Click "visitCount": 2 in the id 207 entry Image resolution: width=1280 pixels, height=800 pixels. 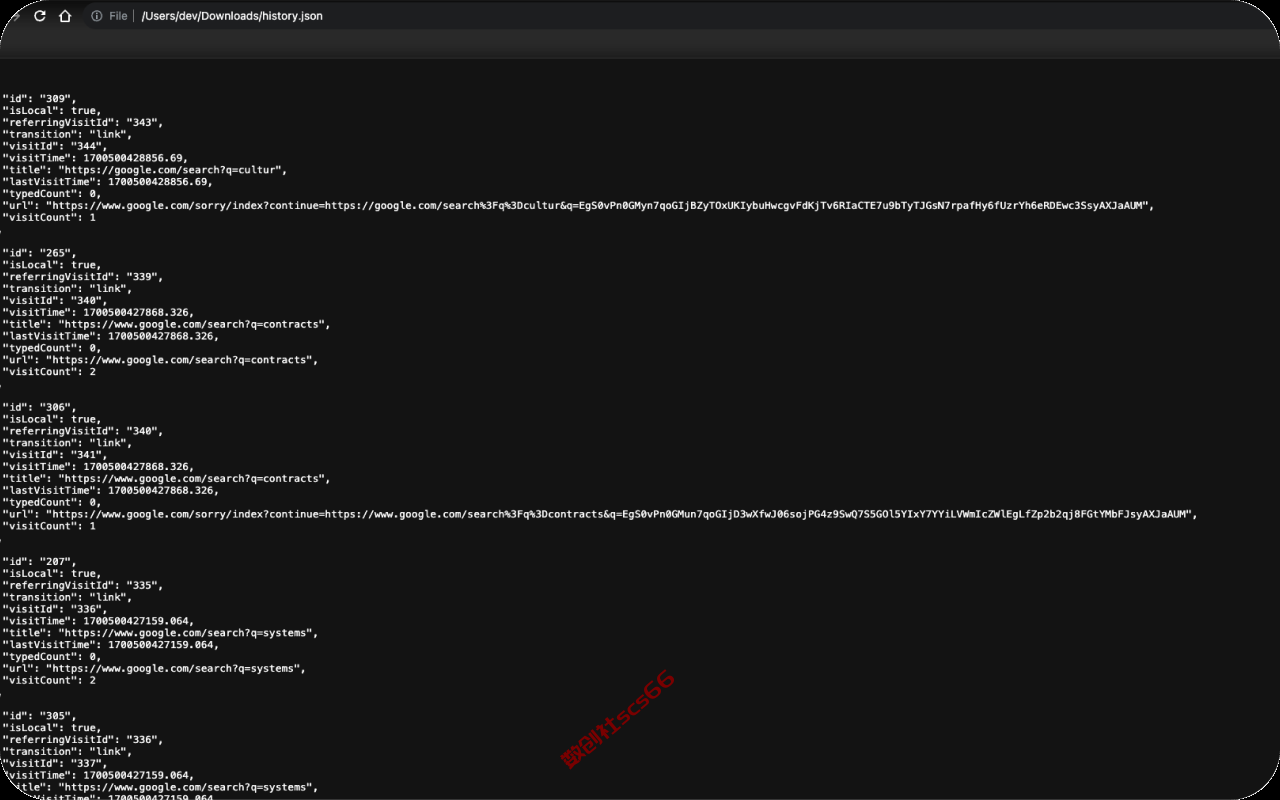pos(50,681)
